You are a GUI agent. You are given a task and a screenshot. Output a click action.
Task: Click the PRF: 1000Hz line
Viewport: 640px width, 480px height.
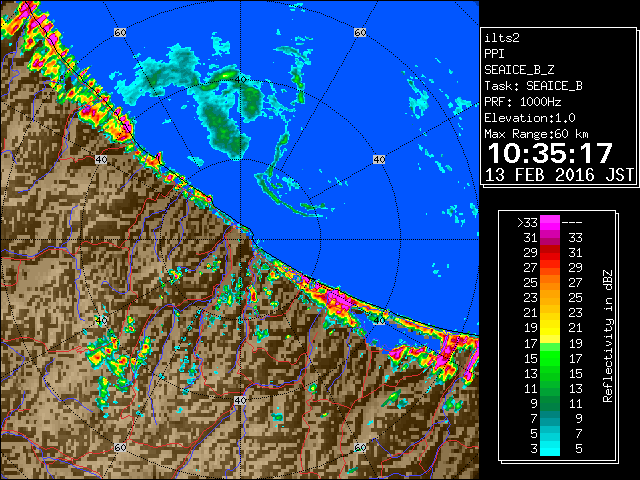[523, 102]
